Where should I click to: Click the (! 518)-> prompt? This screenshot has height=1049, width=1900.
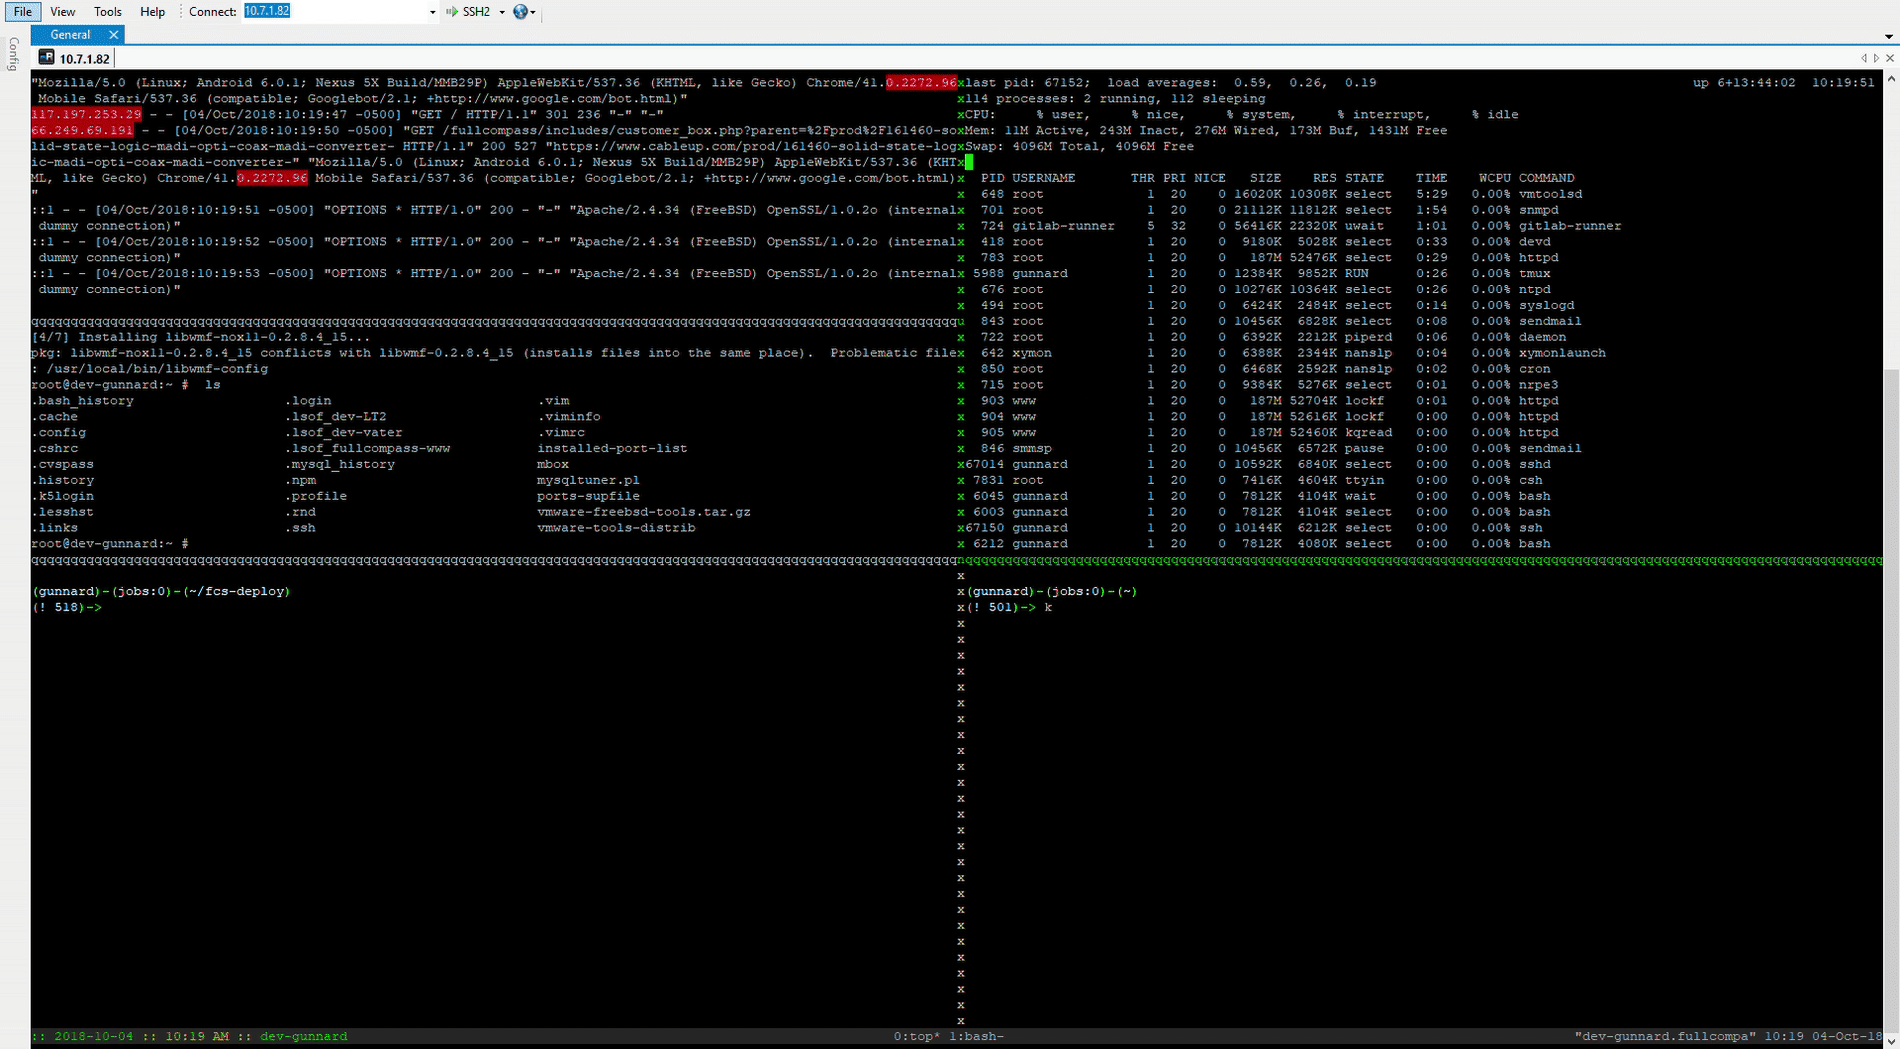(x=66, y=607)
